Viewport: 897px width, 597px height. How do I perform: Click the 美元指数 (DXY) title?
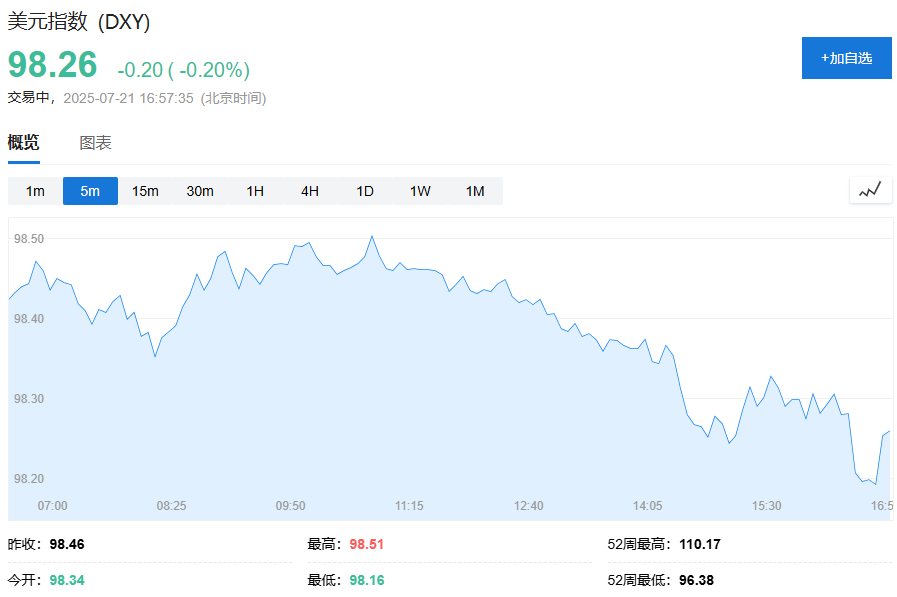tap(79, 22)
